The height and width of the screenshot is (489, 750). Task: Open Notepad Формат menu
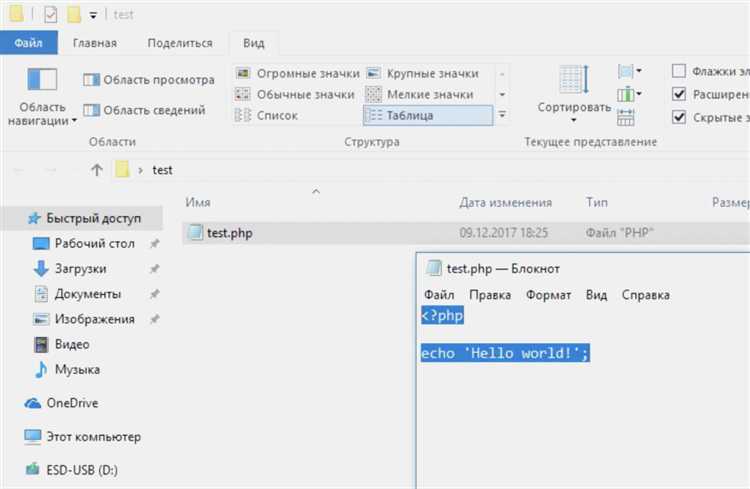point(548,295)
